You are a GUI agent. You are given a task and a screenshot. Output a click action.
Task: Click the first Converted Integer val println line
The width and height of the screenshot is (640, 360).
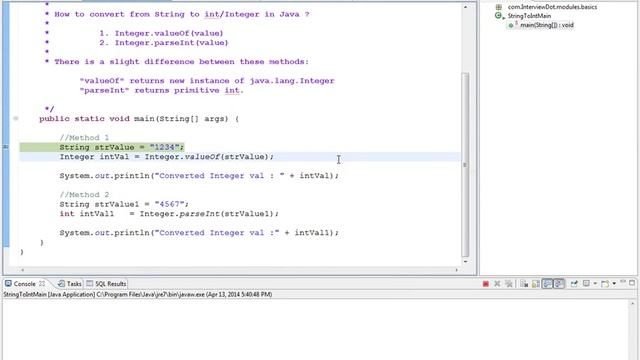coord(199,176)
